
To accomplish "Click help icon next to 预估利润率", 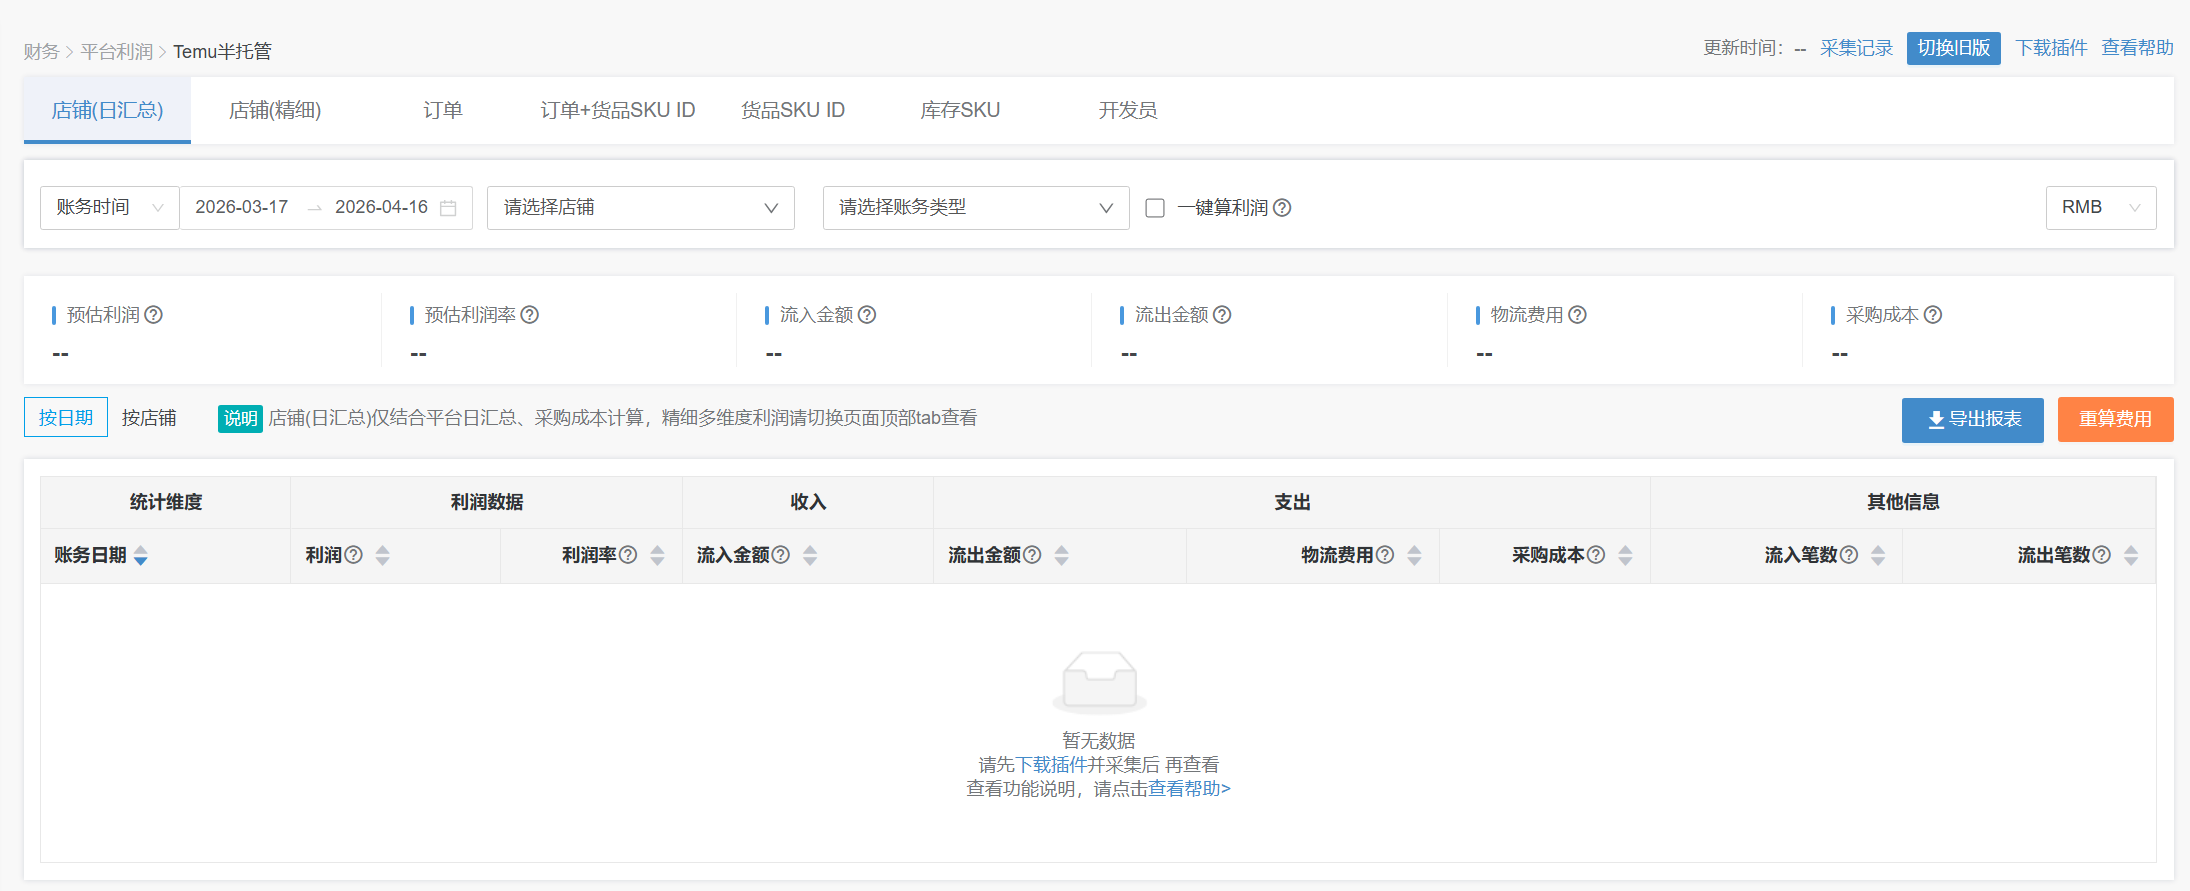I will [x=530, y=315].
